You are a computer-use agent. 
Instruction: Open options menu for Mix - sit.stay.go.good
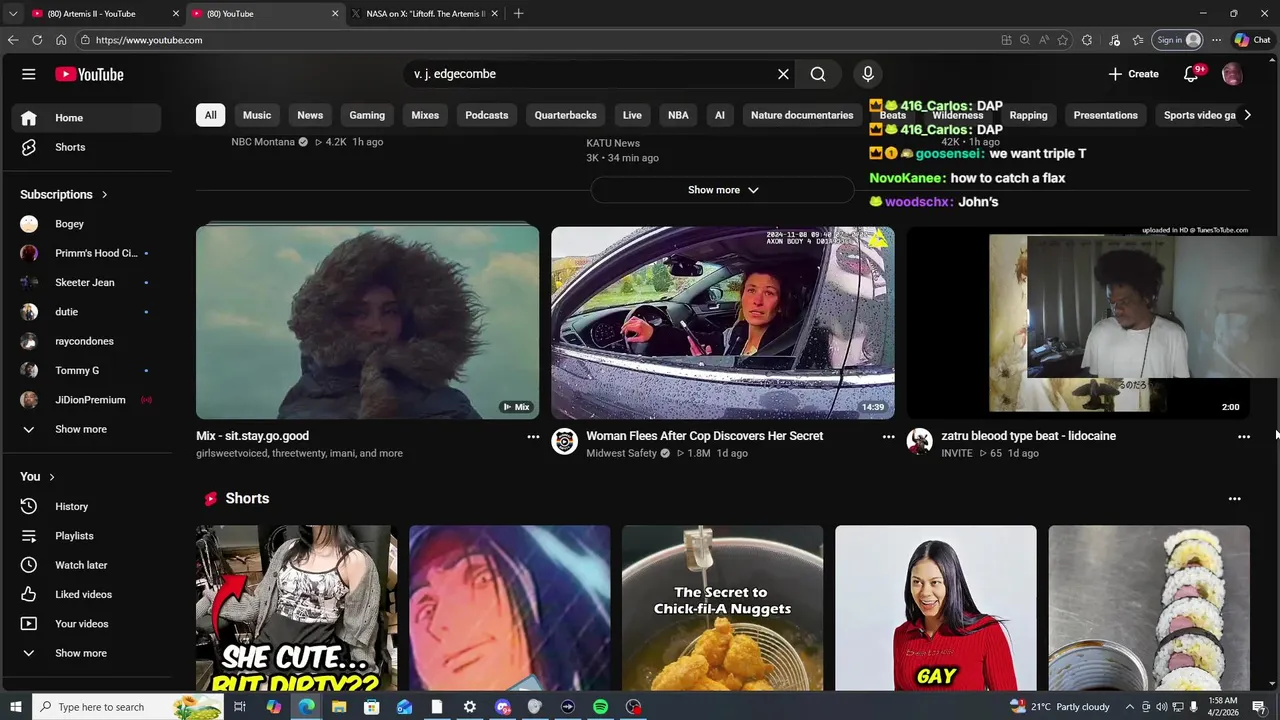[533, 437]
